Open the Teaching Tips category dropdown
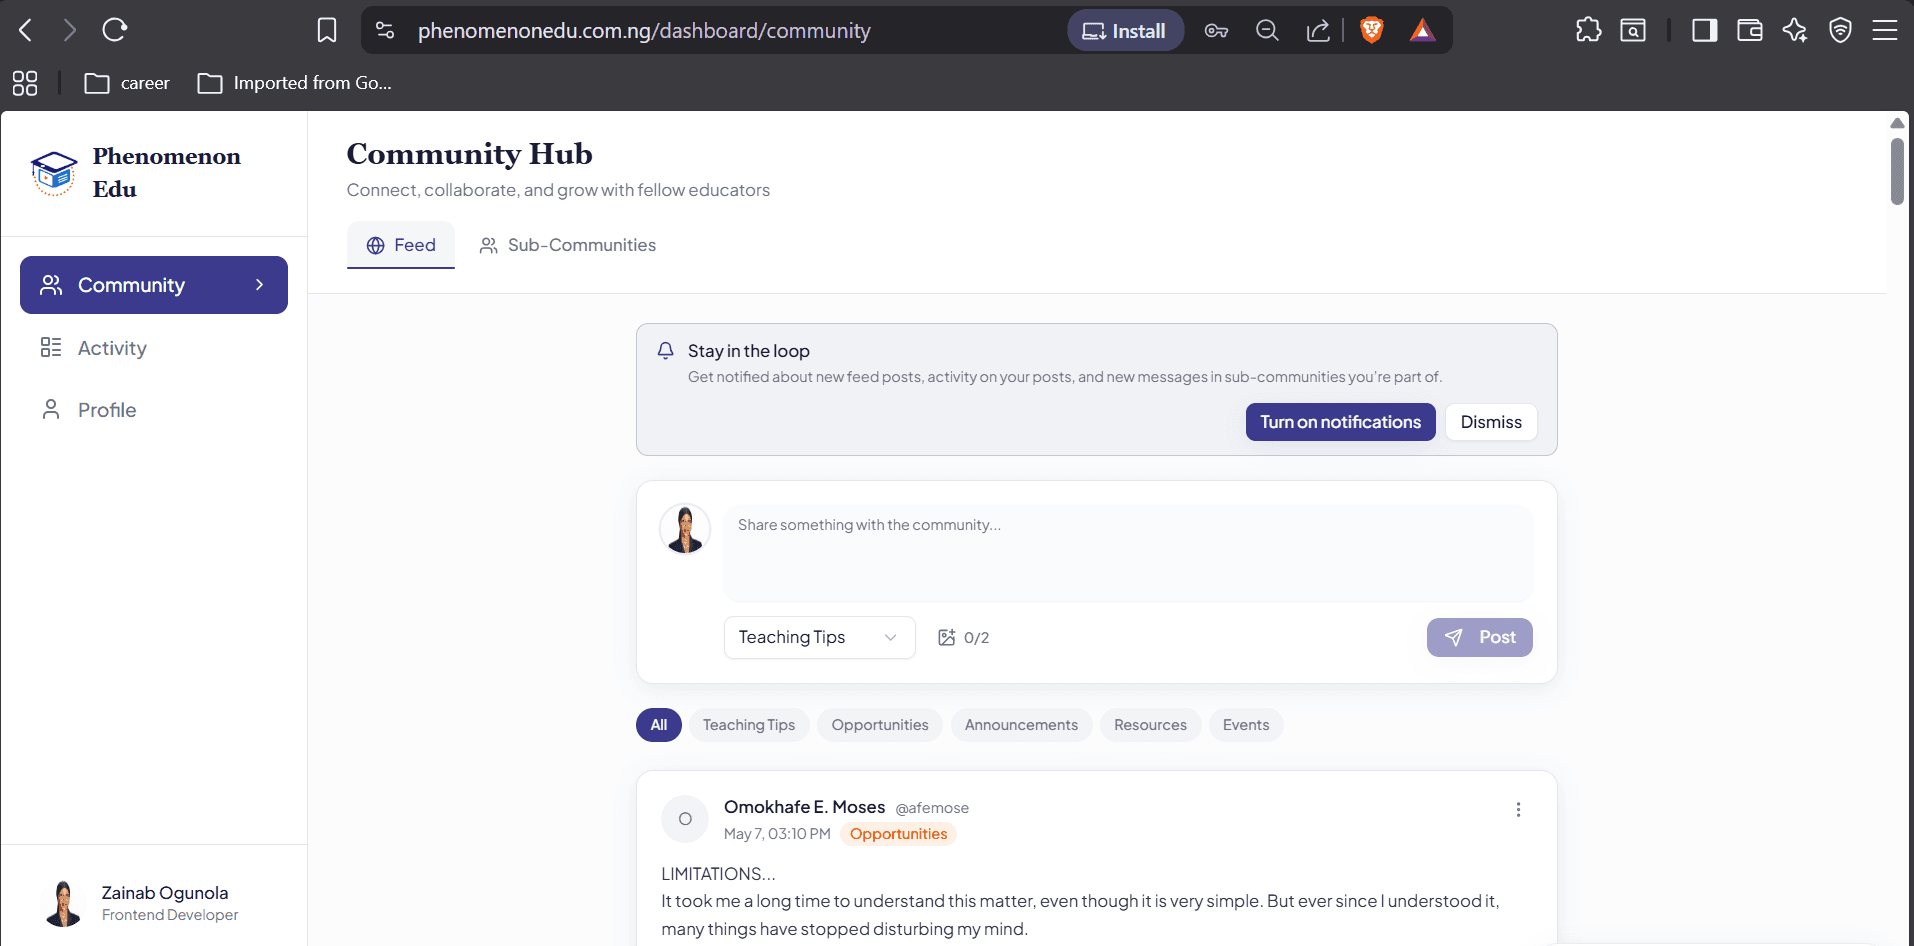The image size is (1914, 946). 819,637
